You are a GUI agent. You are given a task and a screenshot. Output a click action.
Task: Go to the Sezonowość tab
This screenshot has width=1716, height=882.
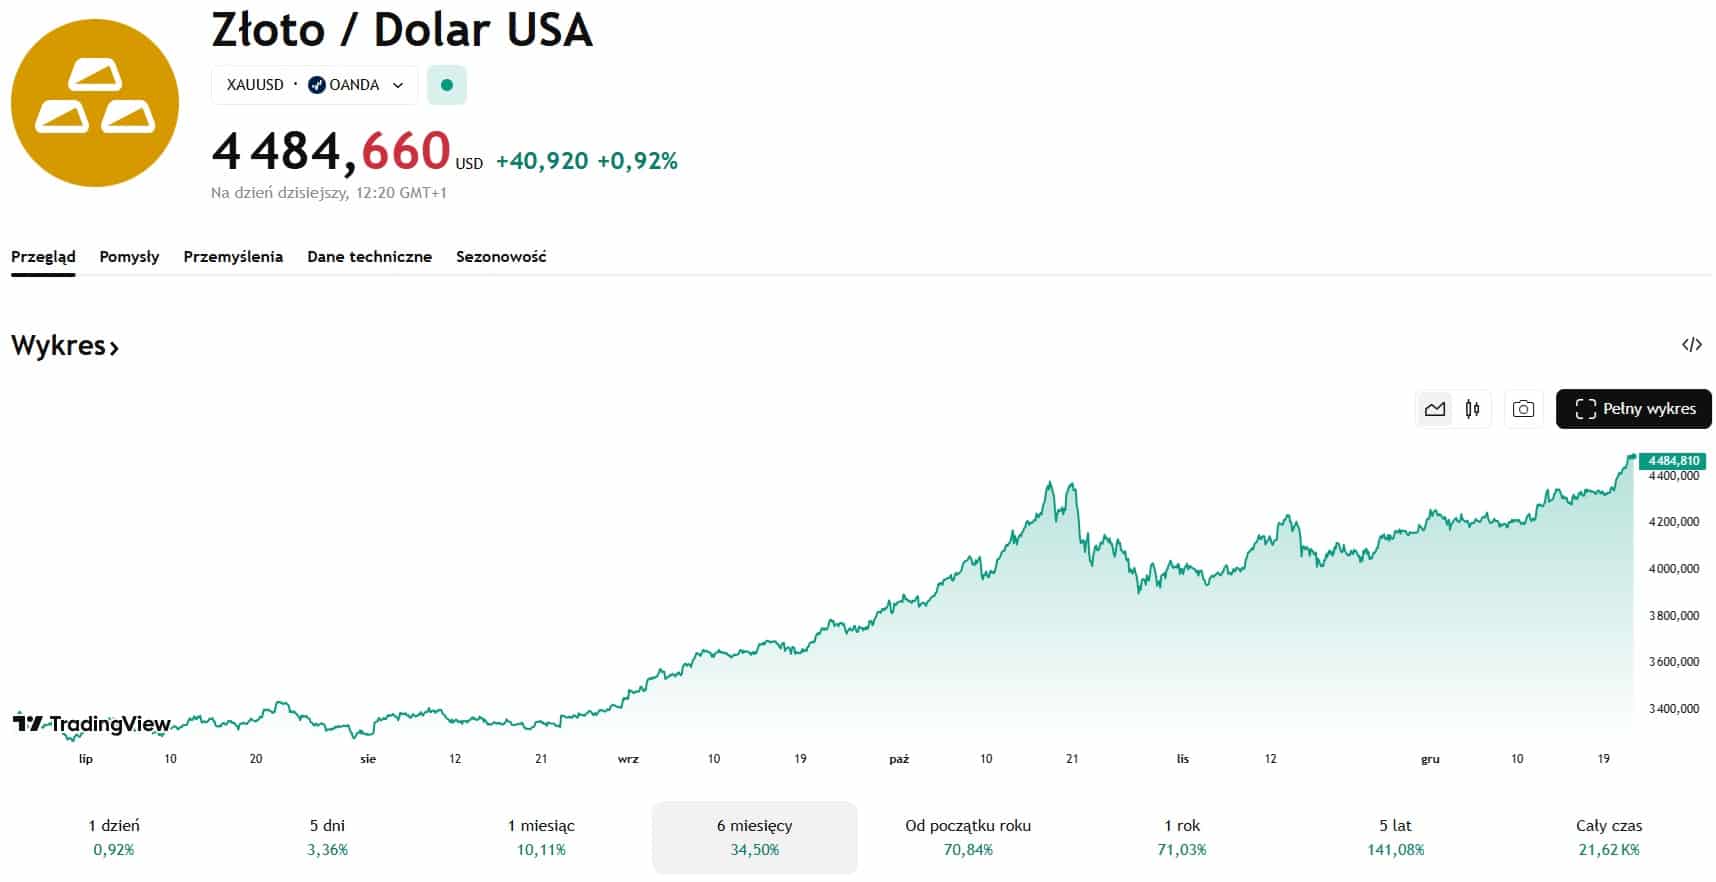[501, 257]
